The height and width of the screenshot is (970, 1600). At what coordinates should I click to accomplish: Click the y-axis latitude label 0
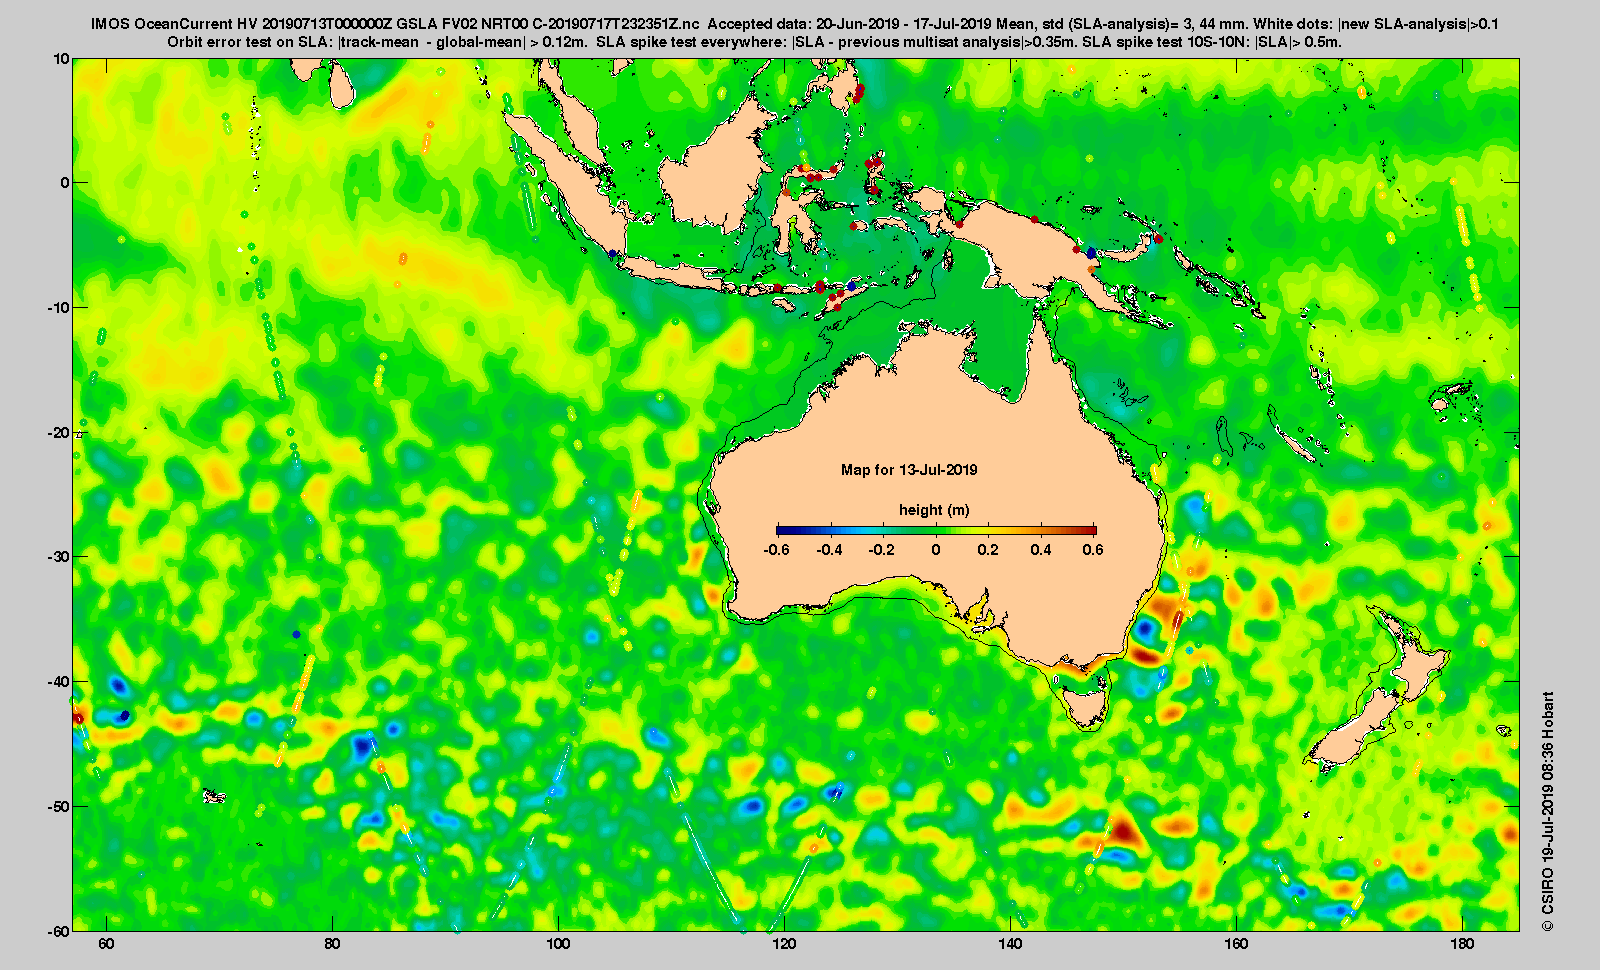coord(66,183)
